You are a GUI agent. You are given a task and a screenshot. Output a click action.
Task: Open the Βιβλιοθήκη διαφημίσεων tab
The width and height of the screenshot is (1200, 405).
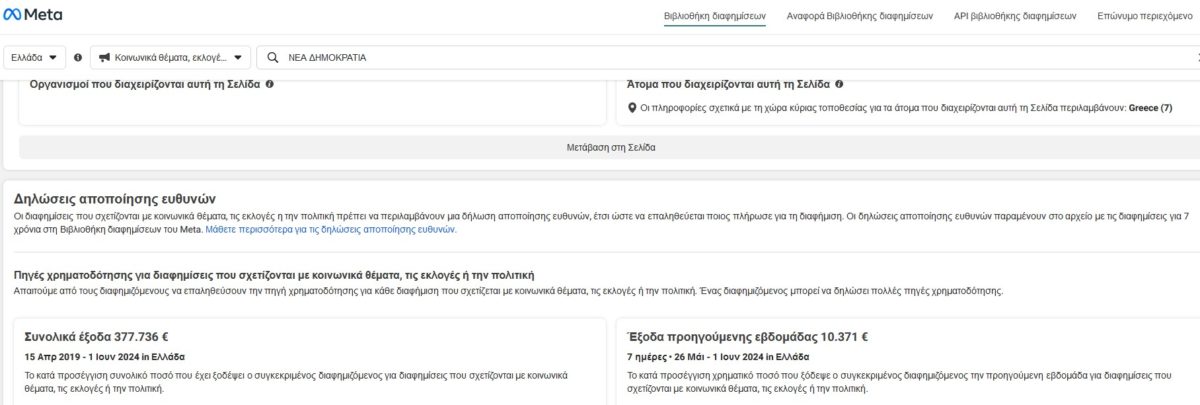(x=715, y=16)
